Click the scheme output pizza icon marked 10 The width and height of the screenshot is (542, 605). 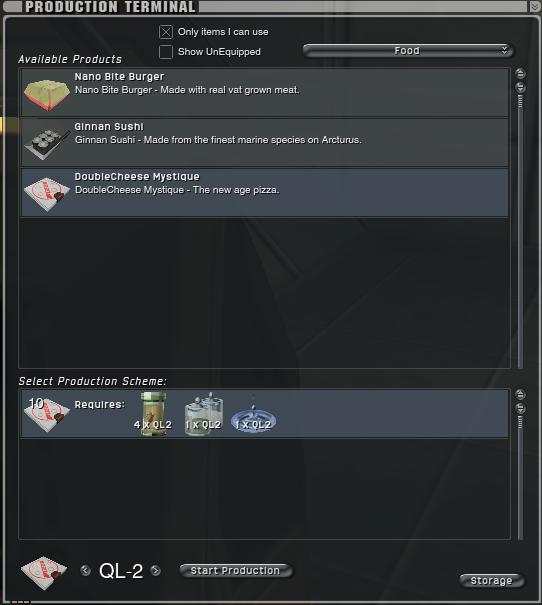(46, 414)
